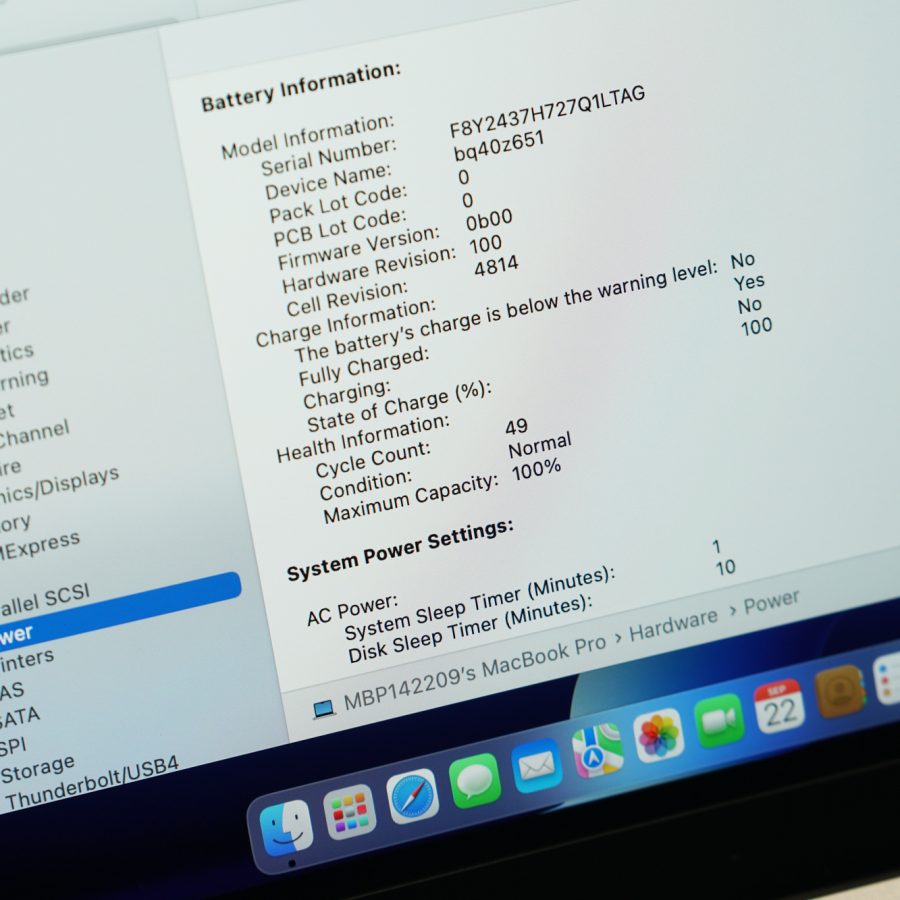
Task: Click the Disk Sleep Timer (Minutes) label
Action: click(470, 629)
